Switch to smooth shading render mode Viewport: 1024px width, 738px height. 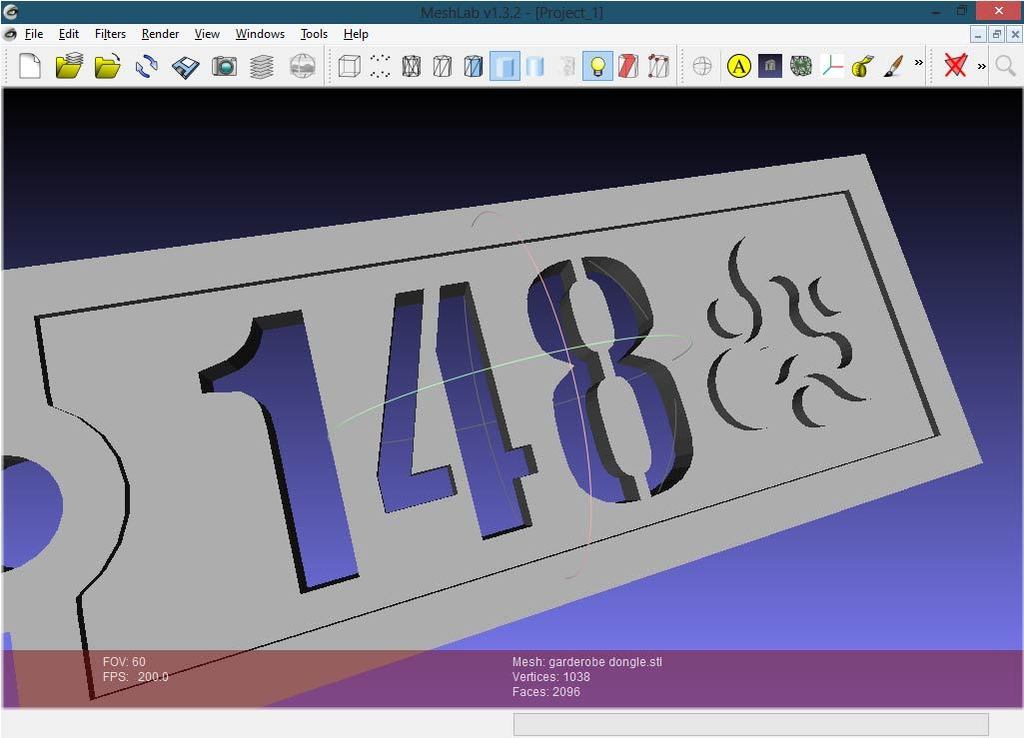click(536, 67)
